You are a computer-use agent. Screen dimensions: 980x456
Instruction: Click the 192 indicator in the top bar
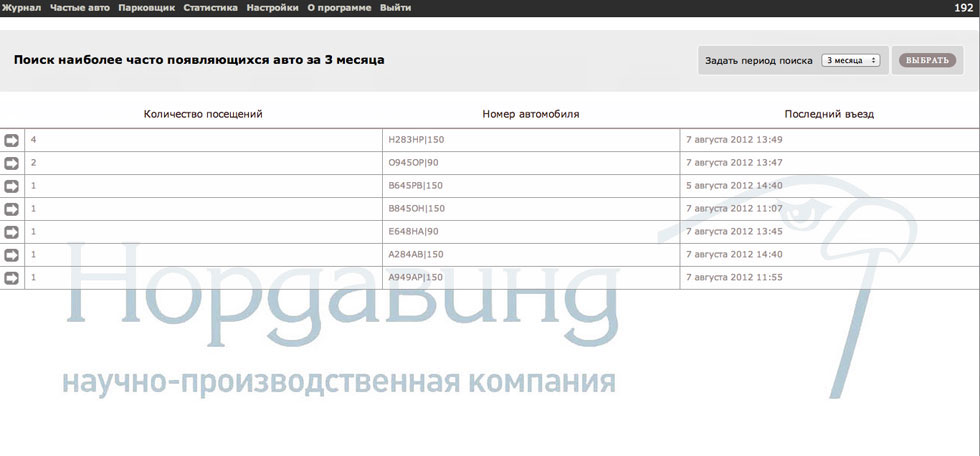(x=963, y=8)
